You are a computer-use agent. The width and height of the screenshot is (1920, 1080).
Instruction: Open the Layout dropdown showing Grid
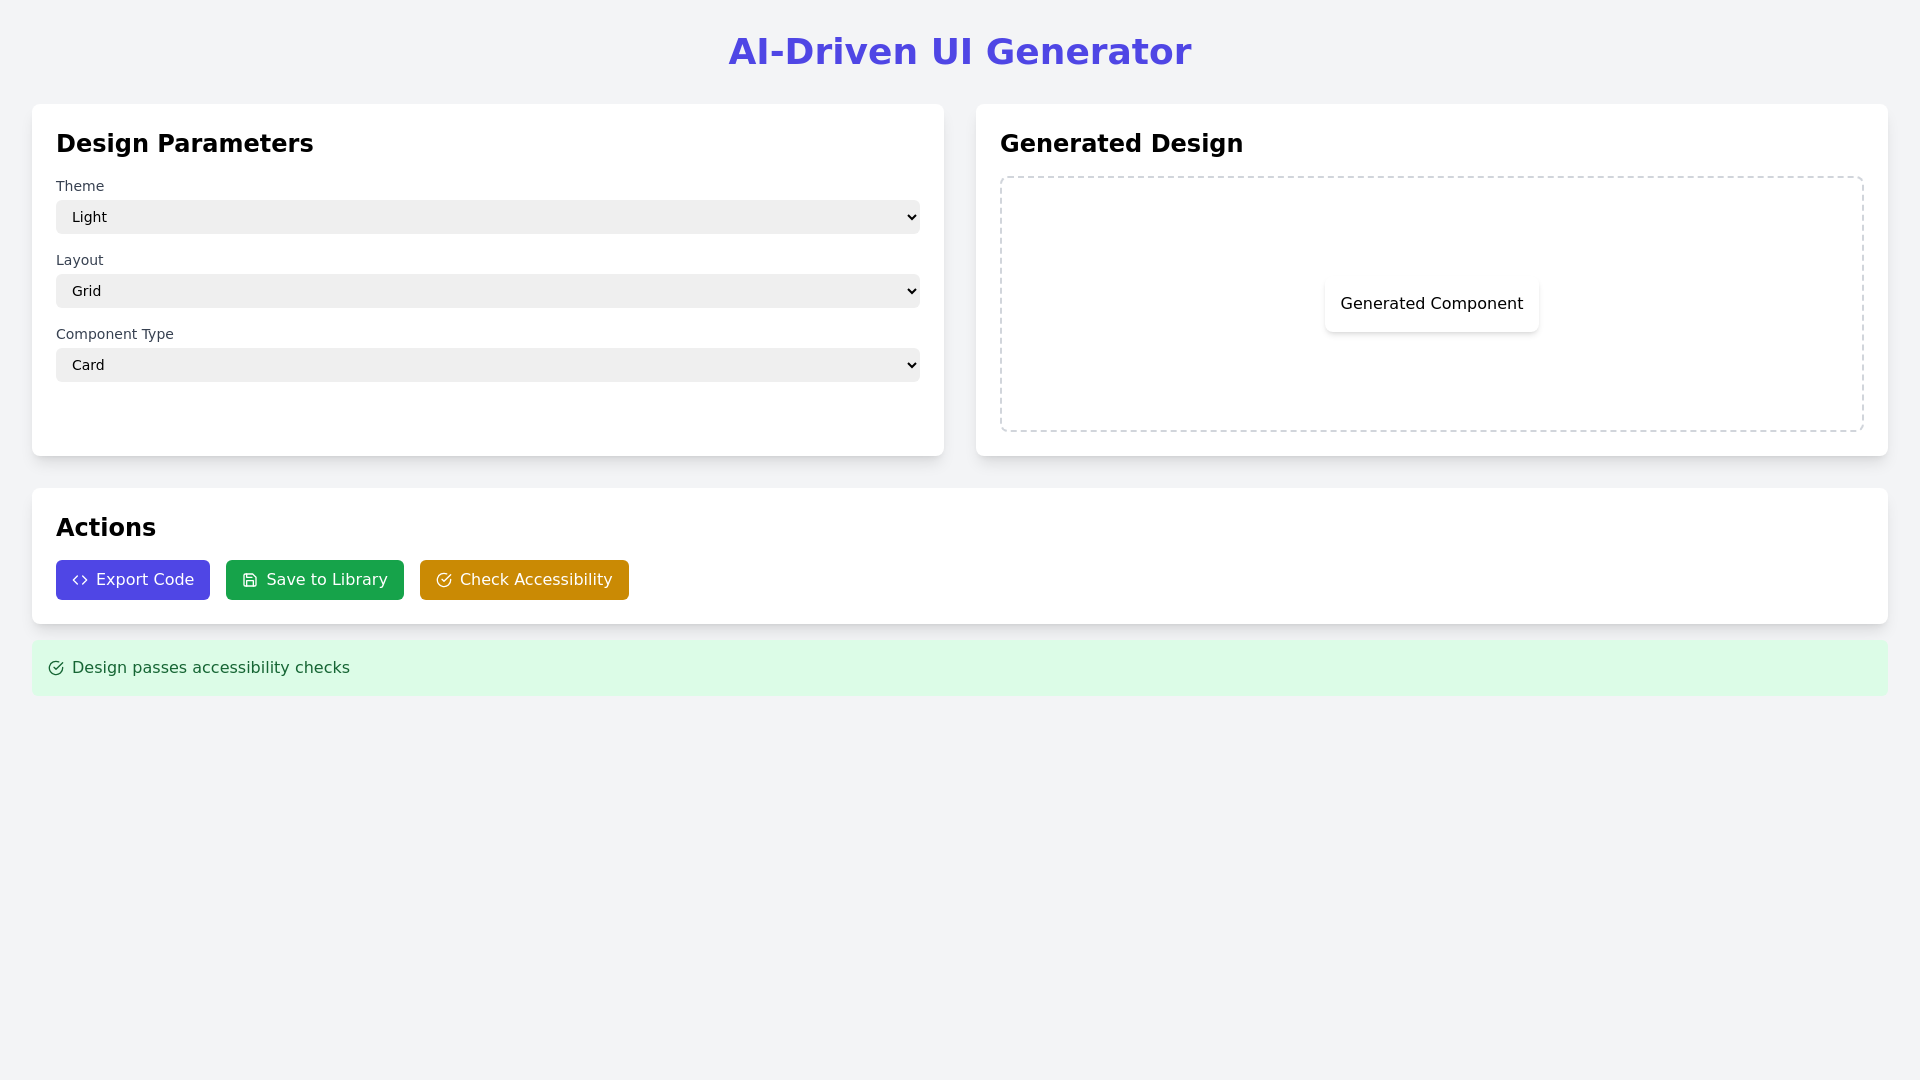(487, 291)
